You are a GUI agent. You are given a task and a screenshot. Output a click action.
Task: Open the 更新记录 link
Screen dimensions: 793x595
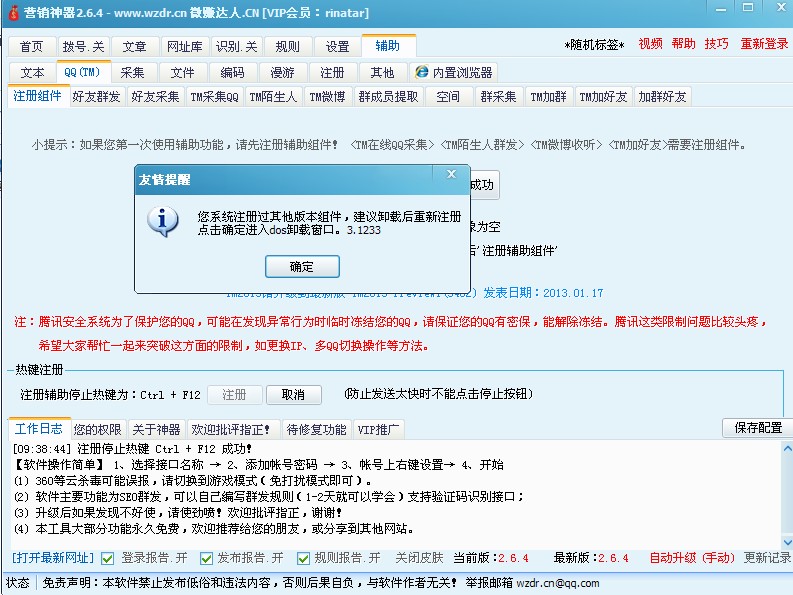click(x=767, y=558)
